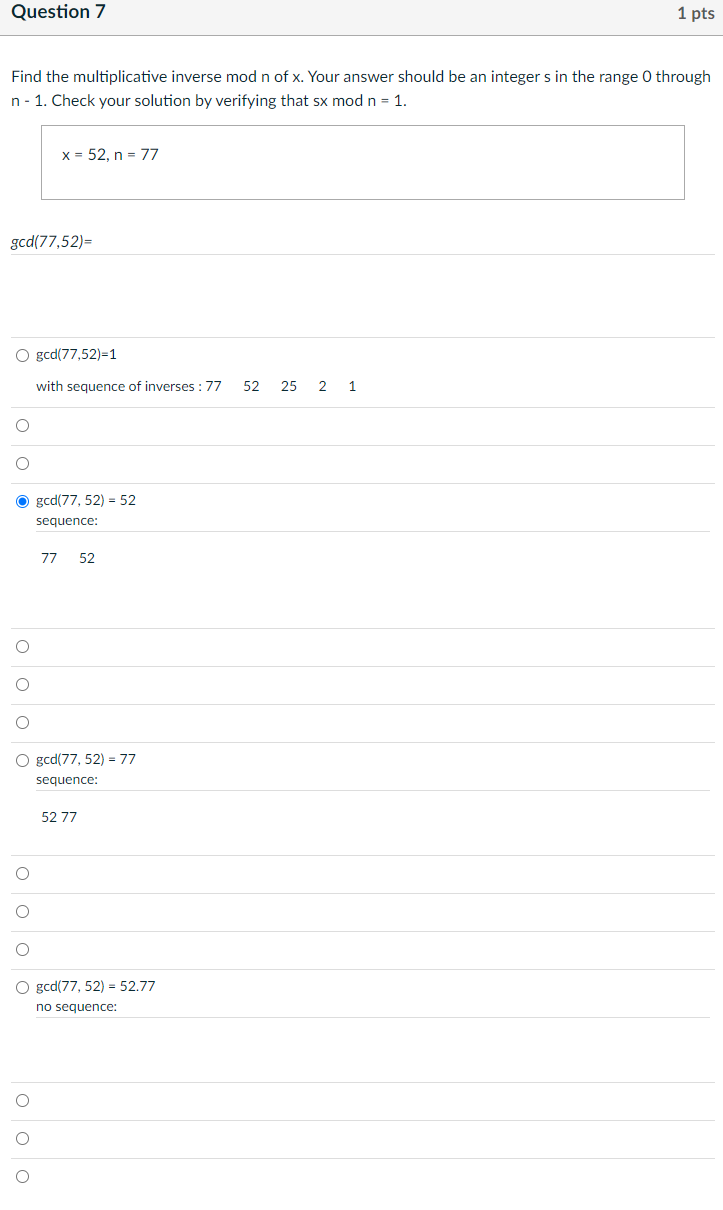
Task: Choose the answer with inverse sequence 77 52 25 2 1
Action: click(x=22, y=354)
